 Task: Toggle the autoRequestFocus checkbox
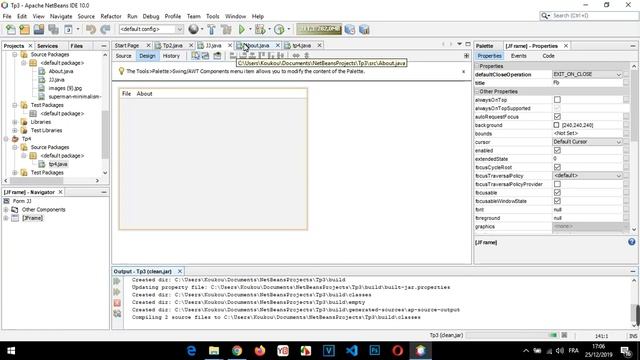coord(557,117)
